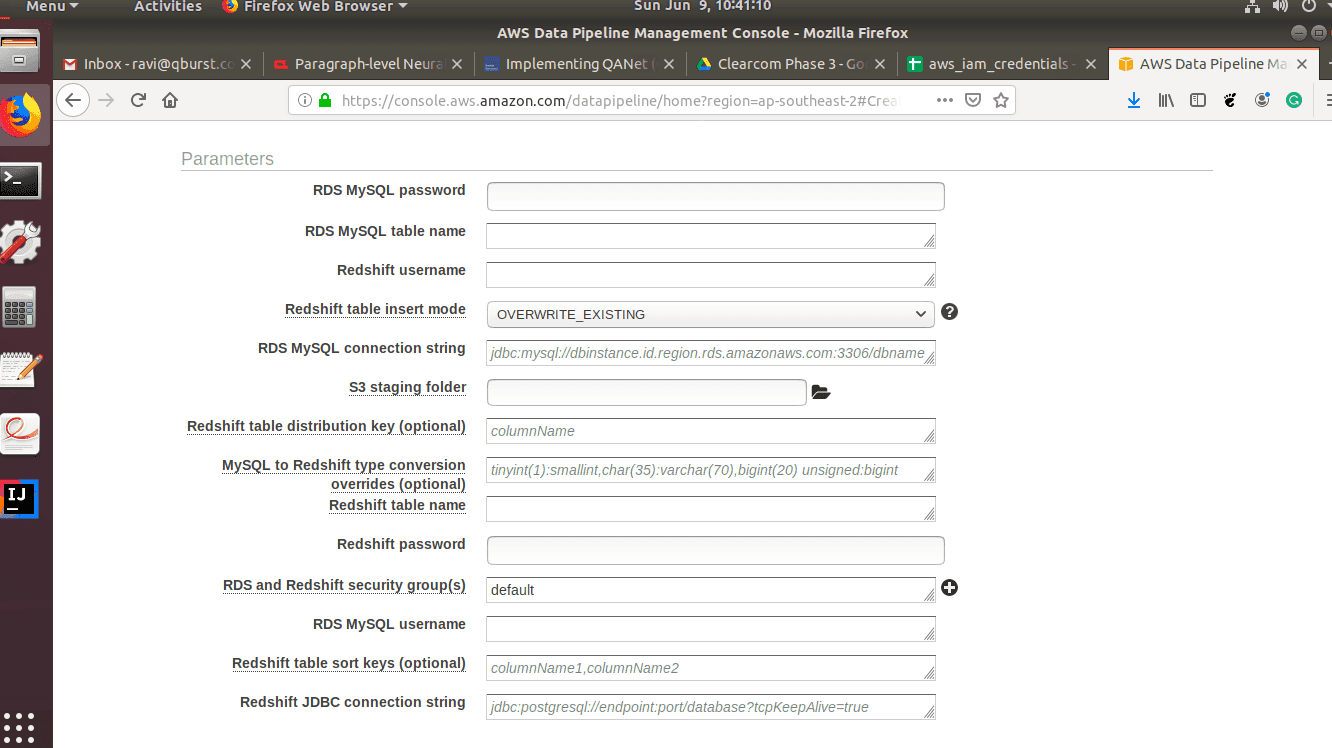Open the Calculator in the dock

pos(20,307)
